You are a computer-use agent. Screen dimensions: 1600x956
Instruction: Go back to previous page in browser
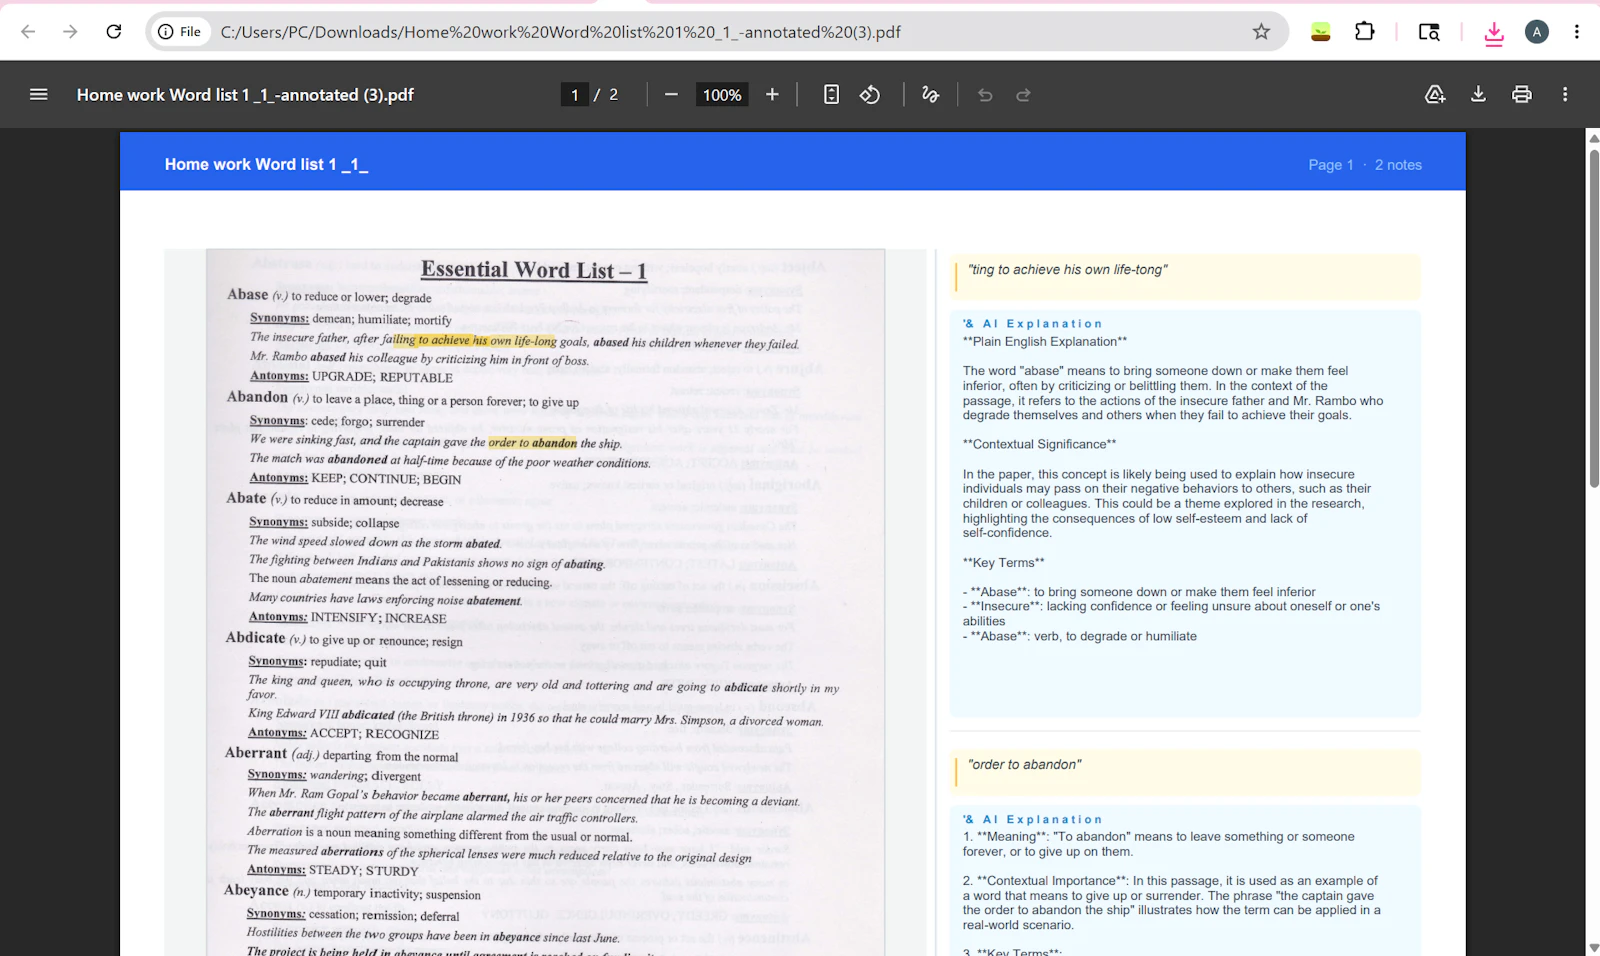(28, 32)
